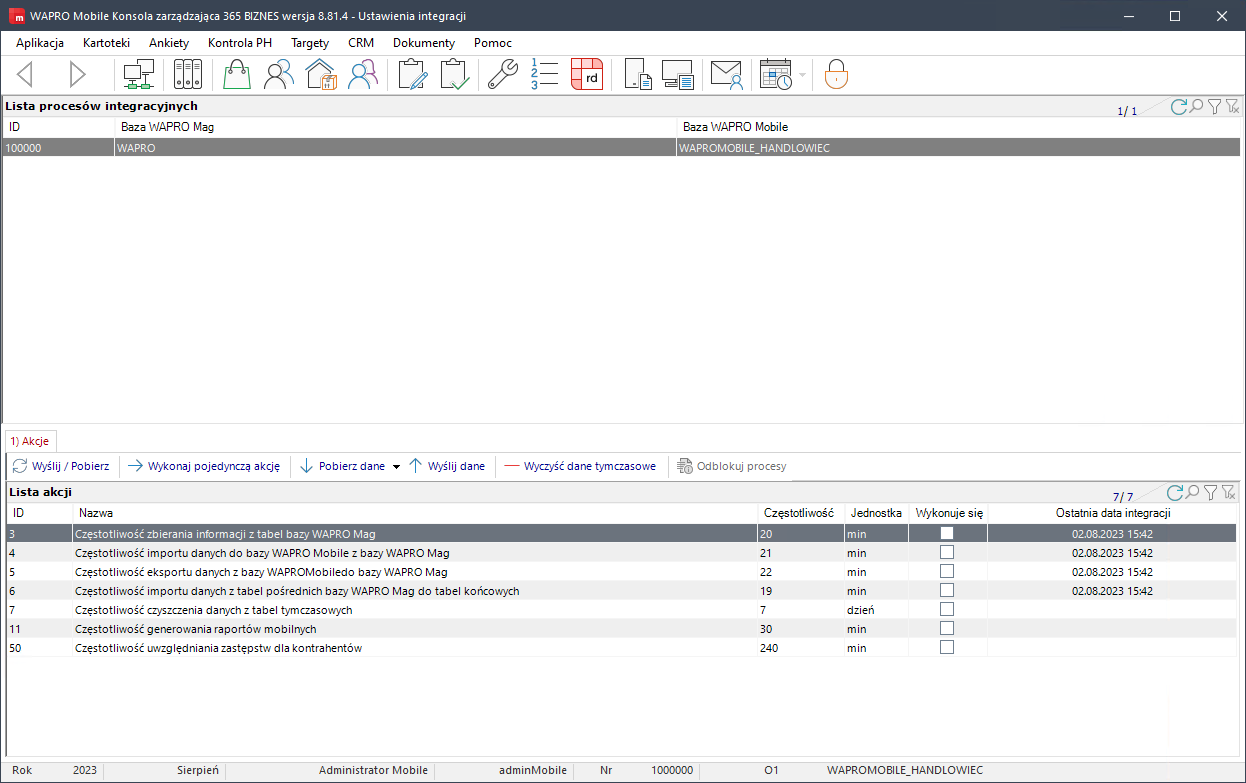Image resolution: width=1246 pixels, height=783 pixels.
Task: Select the '1) Akcje' tab
Action: click(31, 440)
